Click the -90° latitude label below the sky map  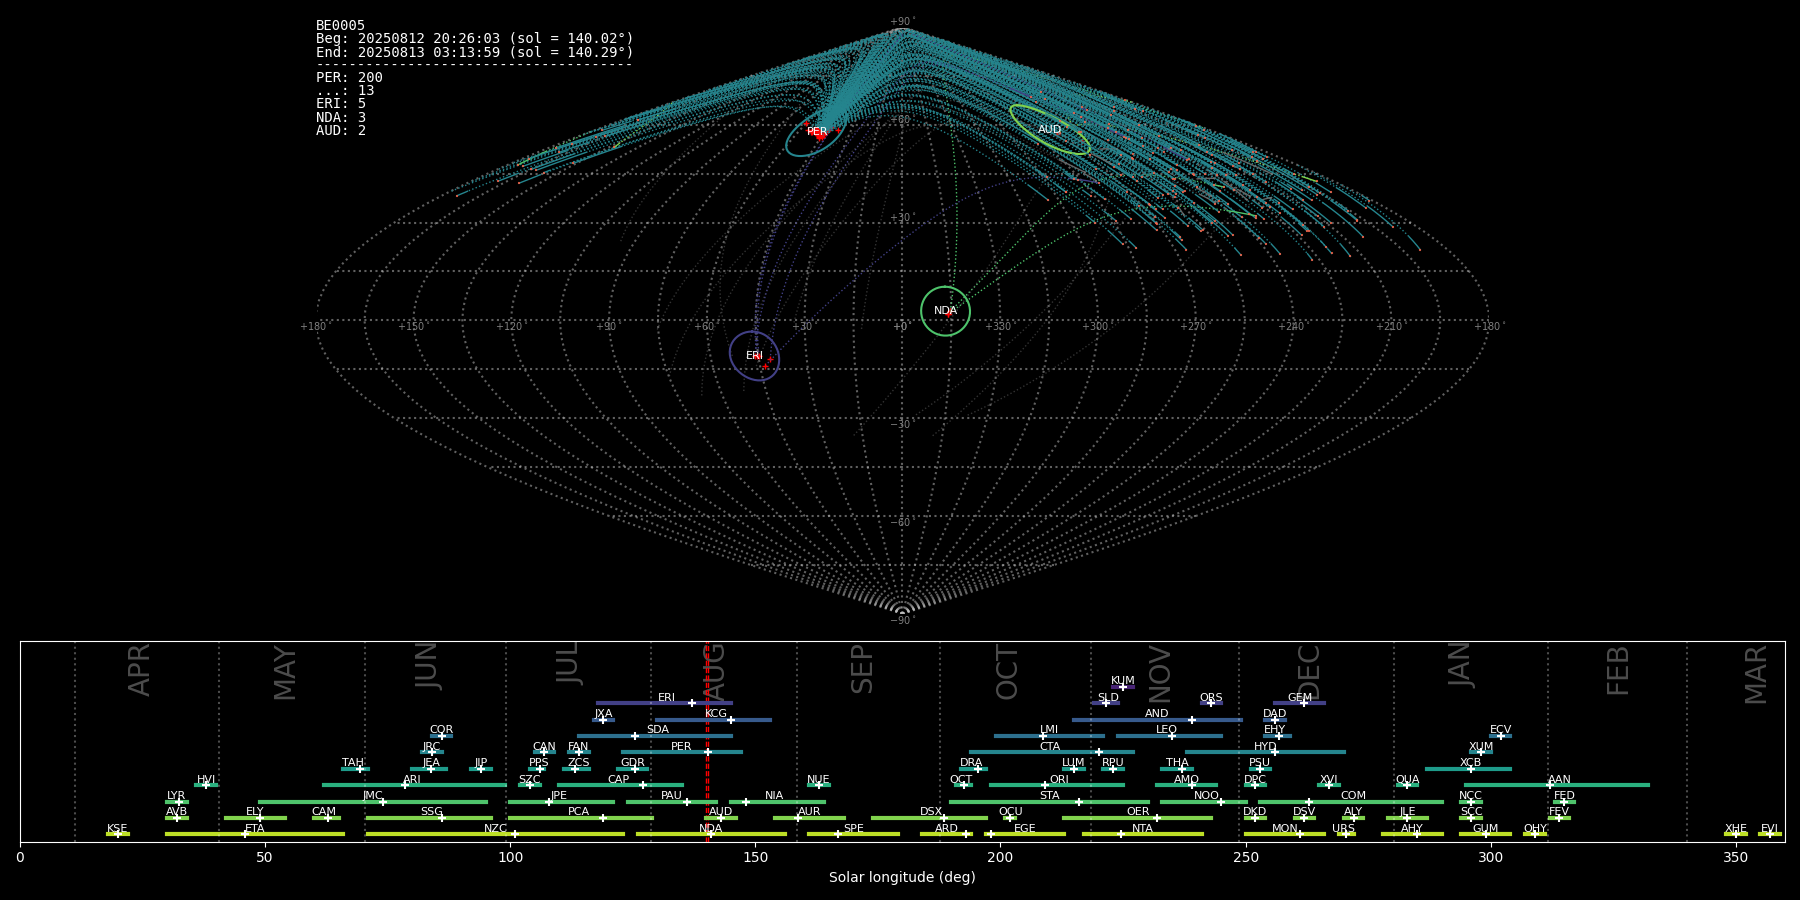(x=902, y=620)
